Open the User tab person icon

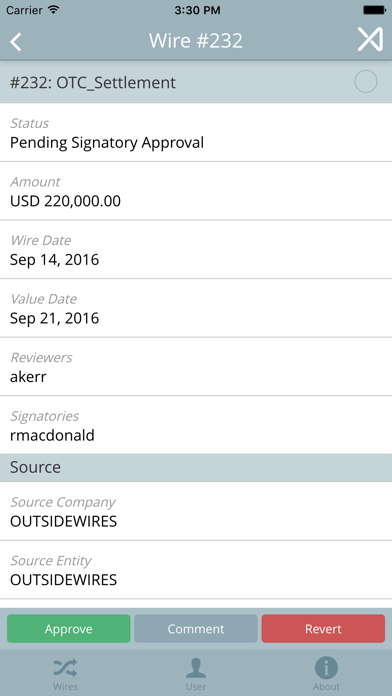pyautogui.click(x=196, y=668)
